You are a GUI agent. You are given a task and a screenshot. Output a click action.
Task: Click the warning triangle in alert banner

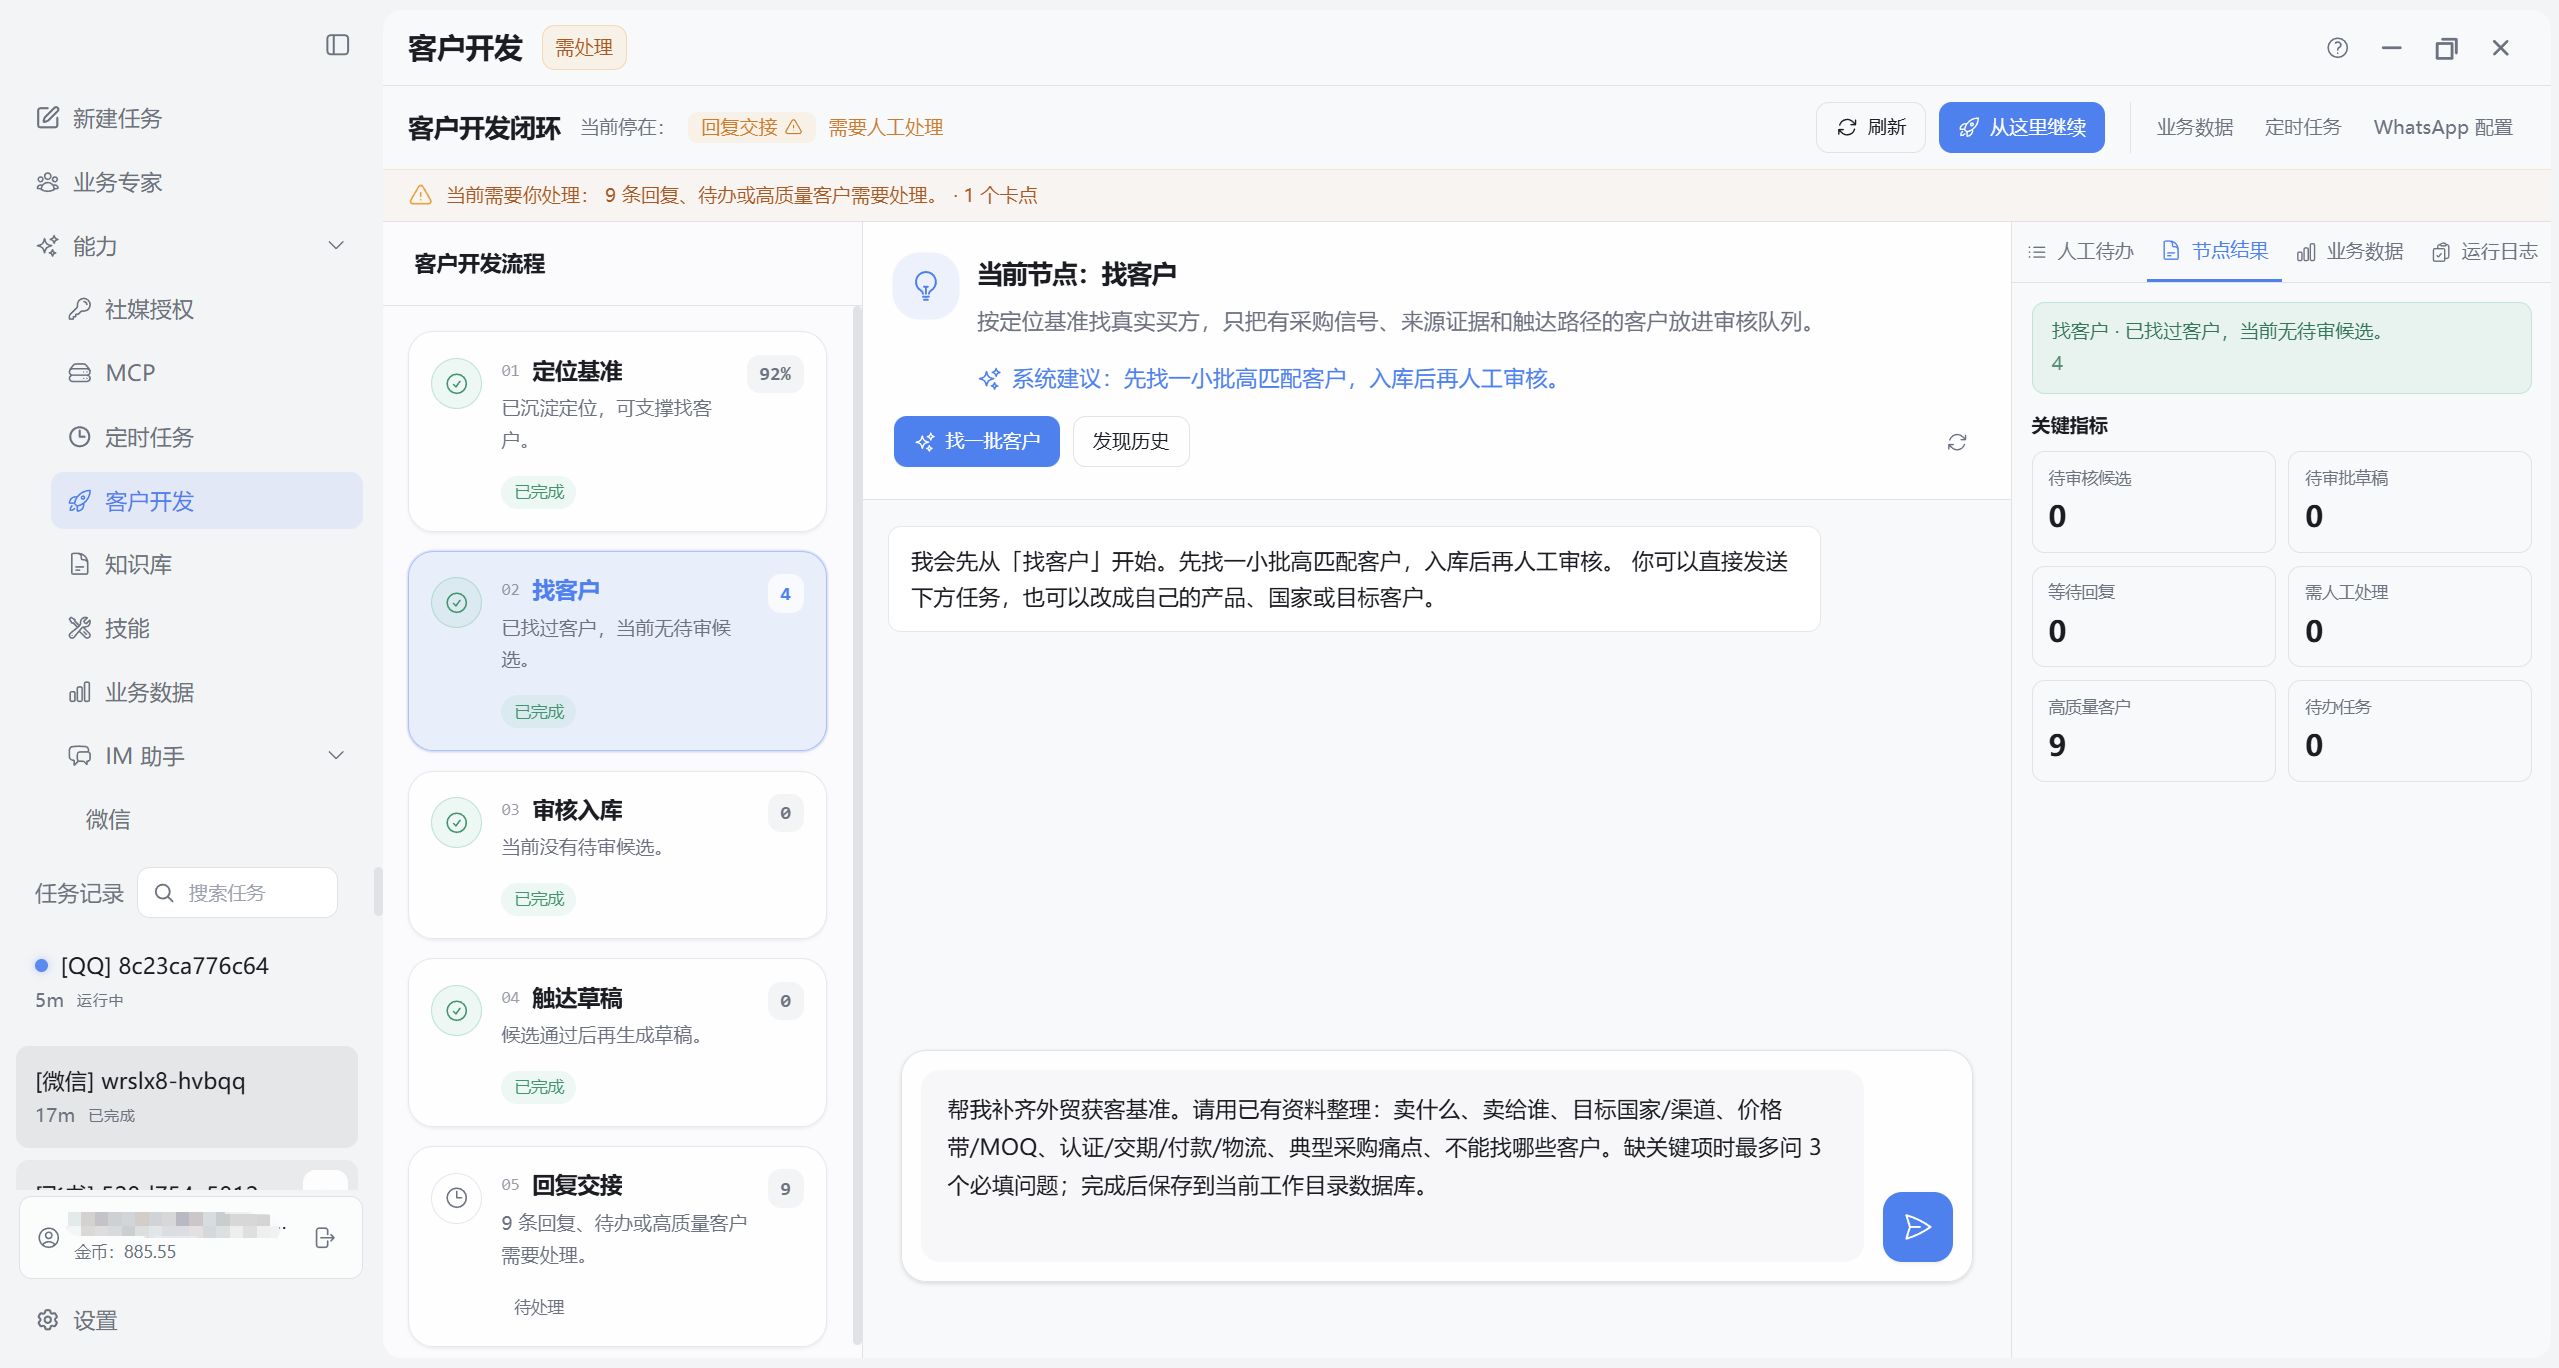coord(420,195)
